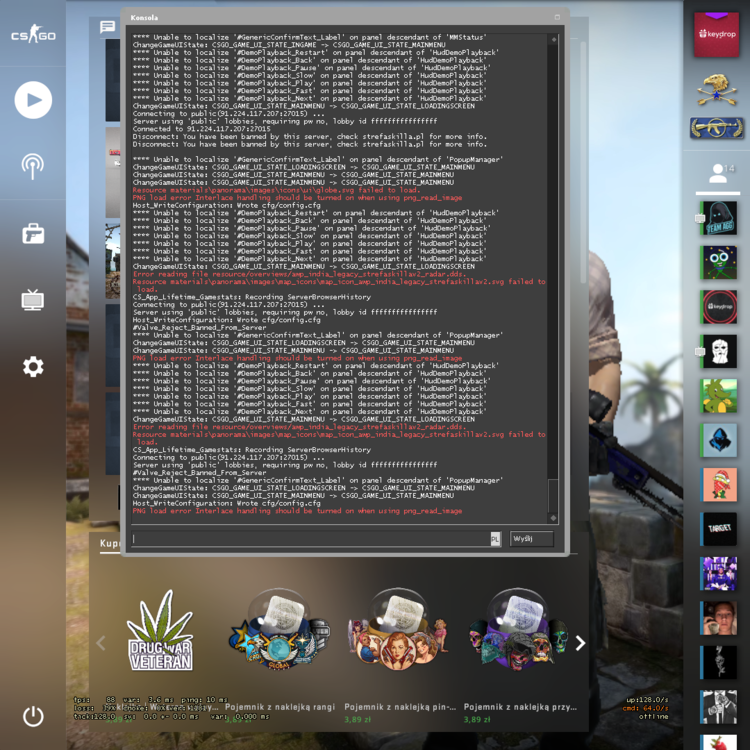Viewport: 750px width, 750px height.
Task: Select the TEAM AGG friend avatar
Action: [718, 219]
